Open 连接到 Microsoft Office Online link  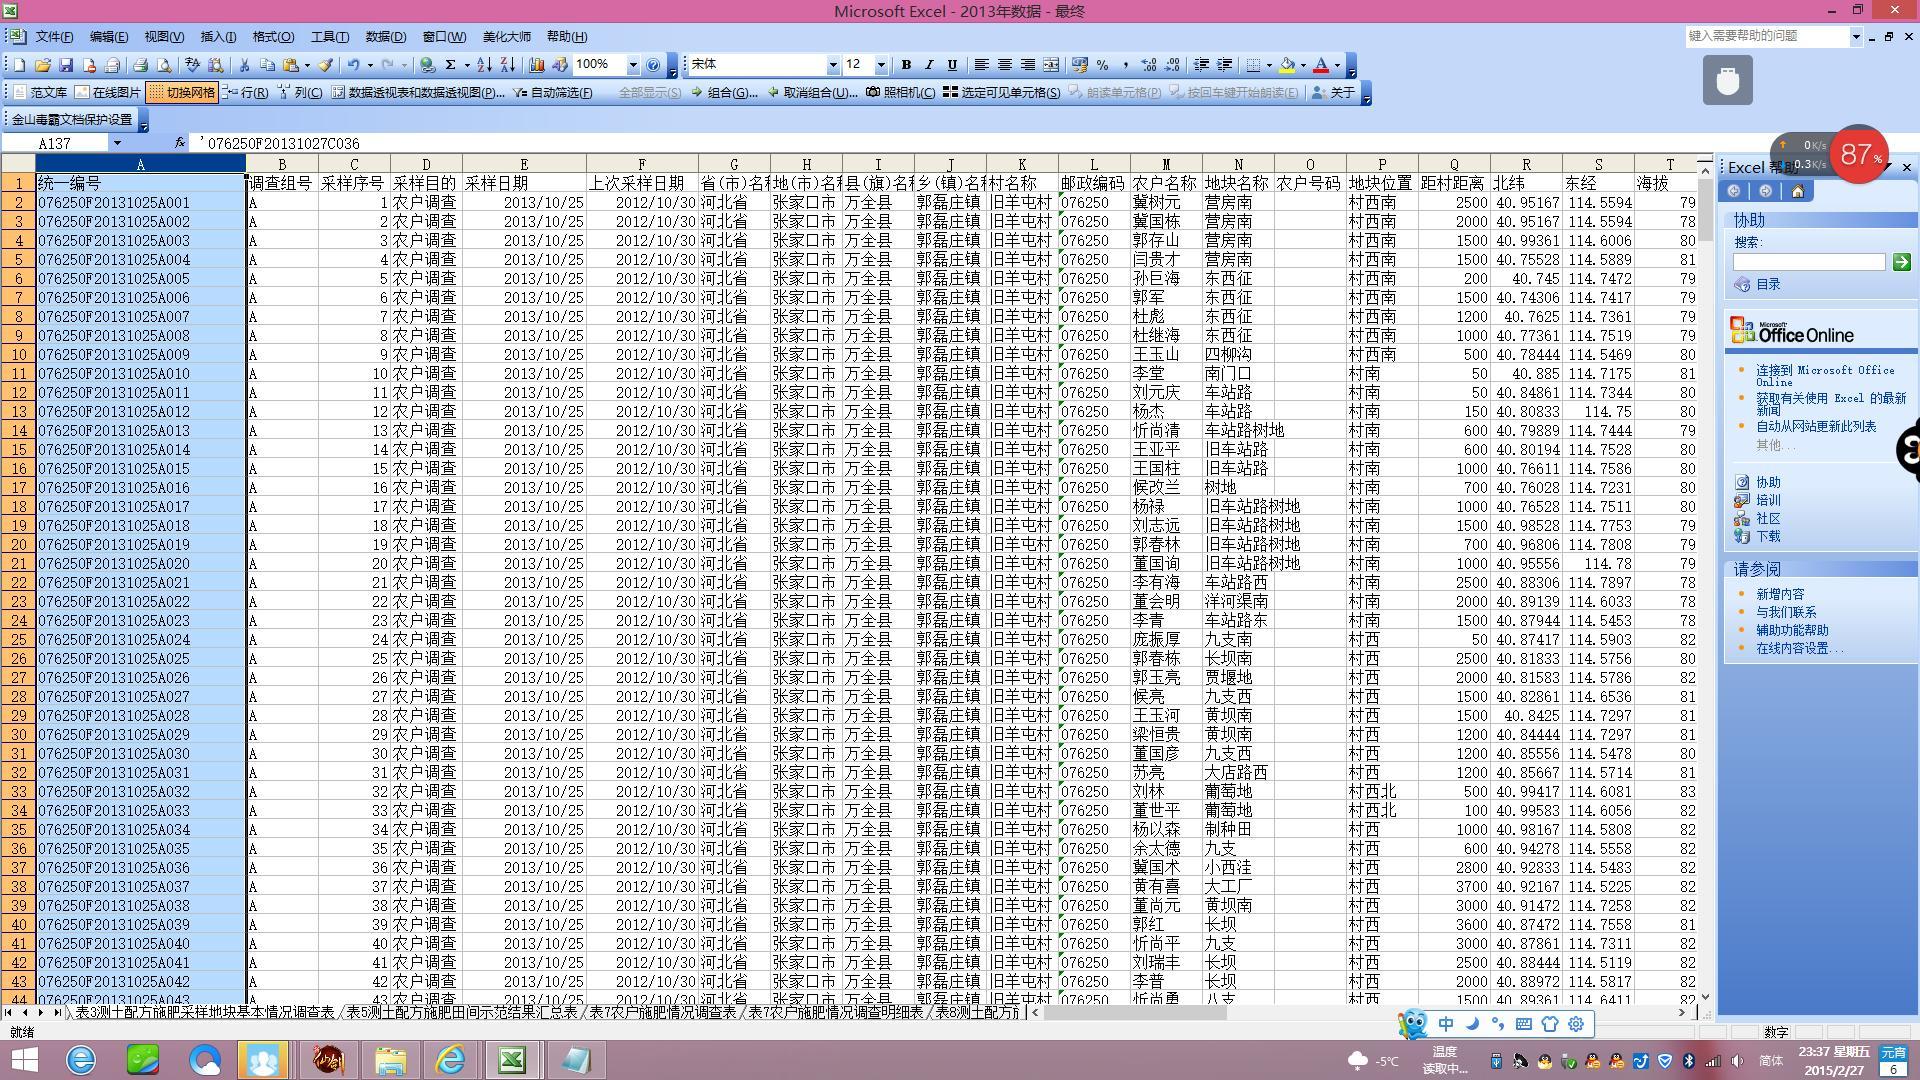tap(1825, 376)
